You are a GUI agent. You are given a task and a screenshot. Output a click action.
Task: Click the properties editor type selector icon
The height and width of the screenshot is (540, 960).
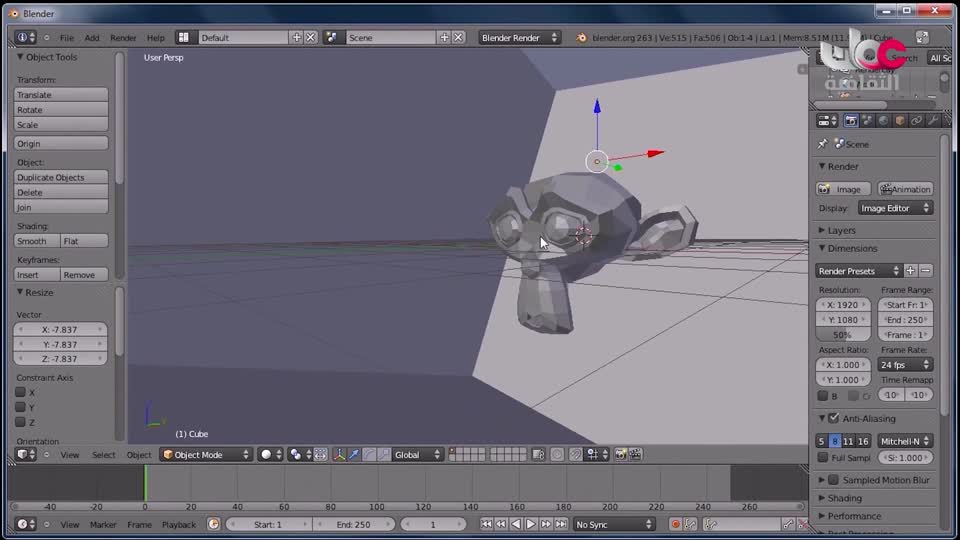tap(827, 121)
